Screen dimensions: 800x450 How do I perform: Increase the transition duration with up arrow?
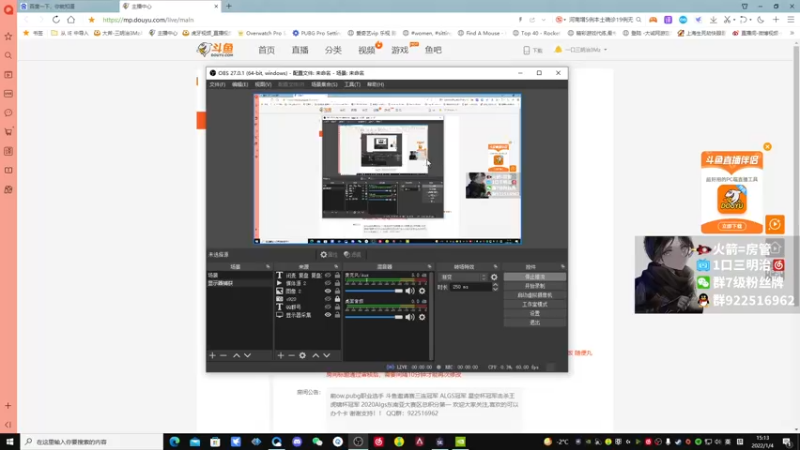(495, 285)
